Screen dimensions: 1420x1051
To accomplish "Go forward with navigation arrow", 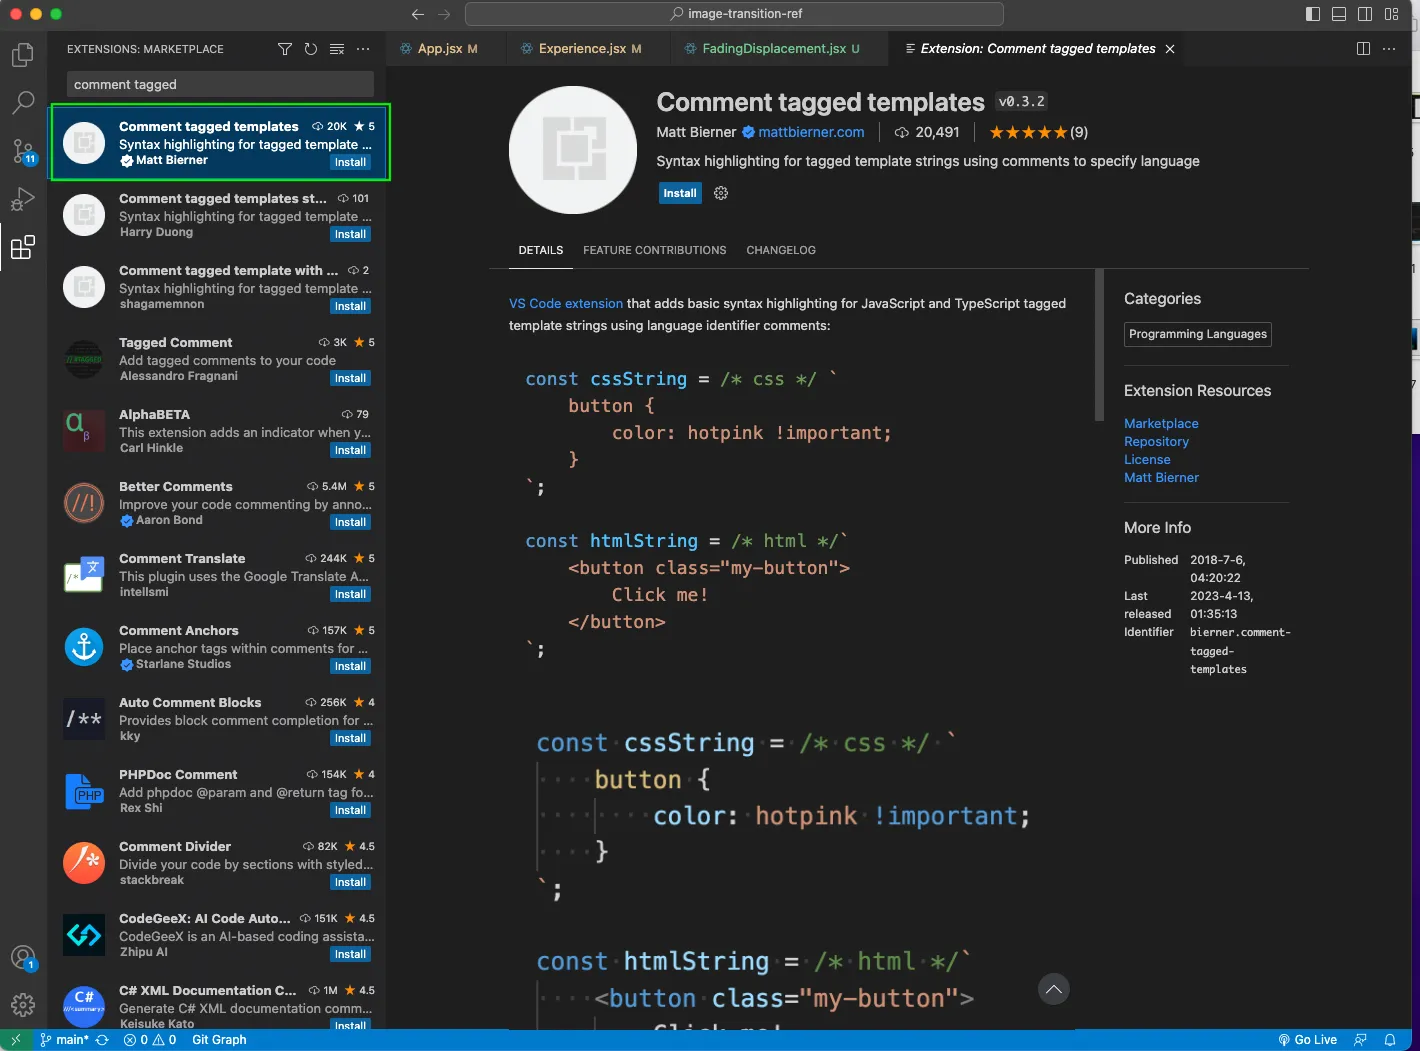I will [444, 14].
